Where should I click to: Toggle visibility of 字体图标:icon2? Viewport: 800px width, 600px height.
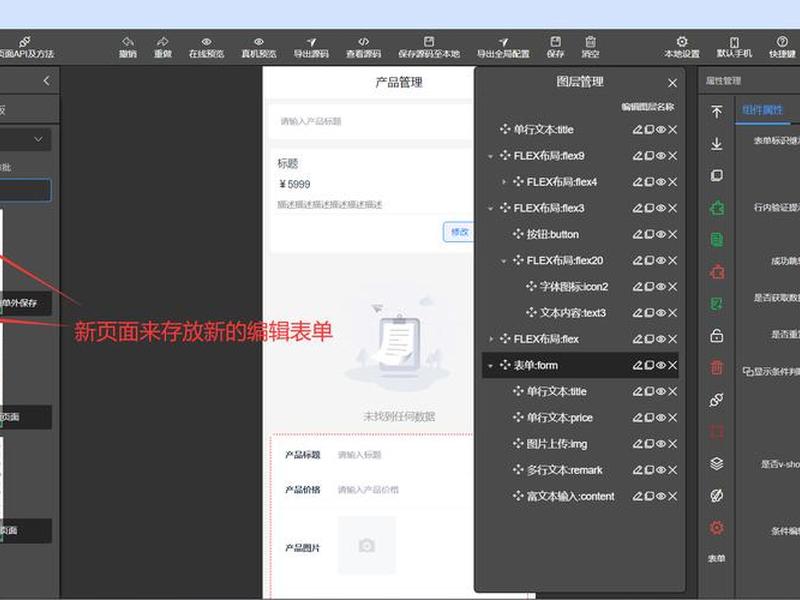pos(661,287)
